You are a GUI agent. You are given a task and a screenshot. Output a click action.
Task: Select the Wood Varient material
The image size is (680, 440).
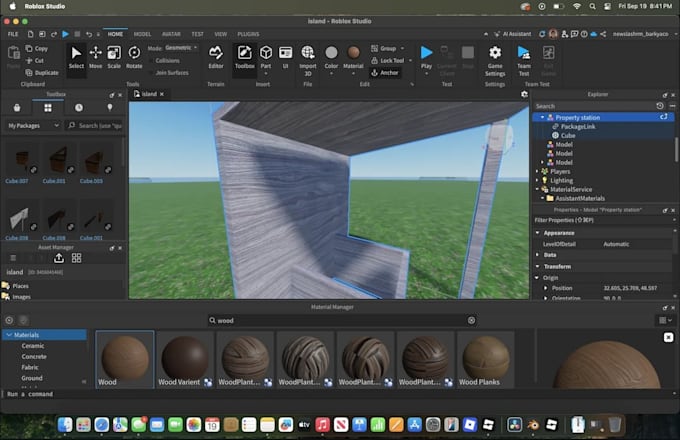[185, 359]
